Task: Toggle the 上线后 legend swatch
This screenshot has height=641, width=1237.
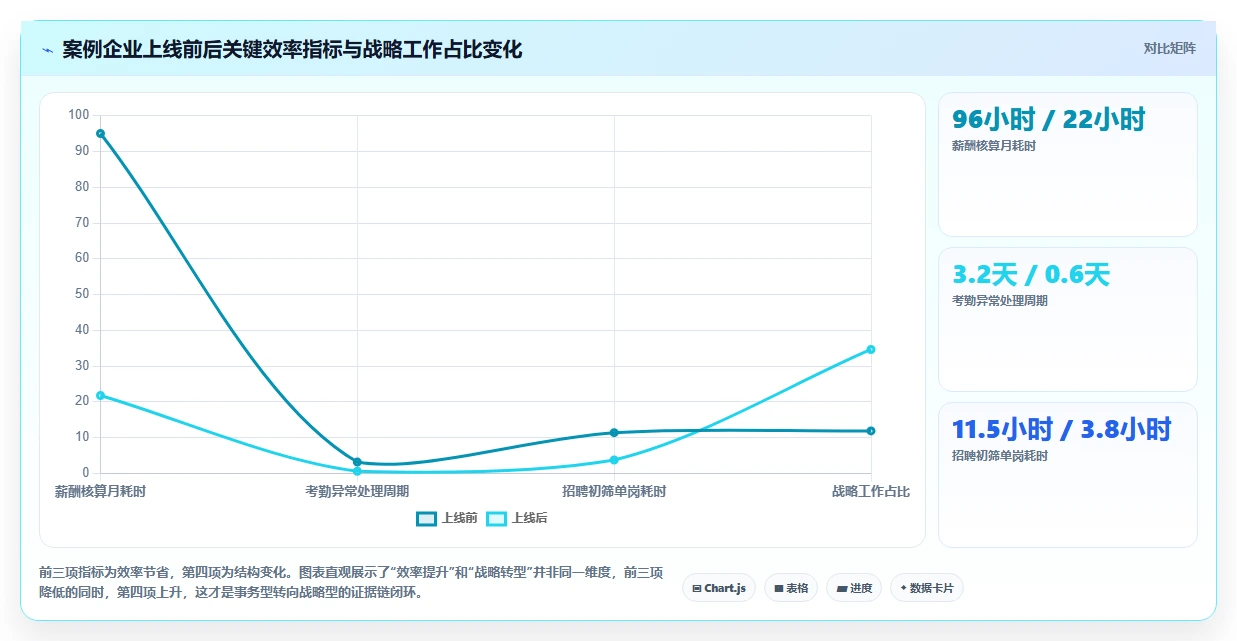Action: (497, 518)
